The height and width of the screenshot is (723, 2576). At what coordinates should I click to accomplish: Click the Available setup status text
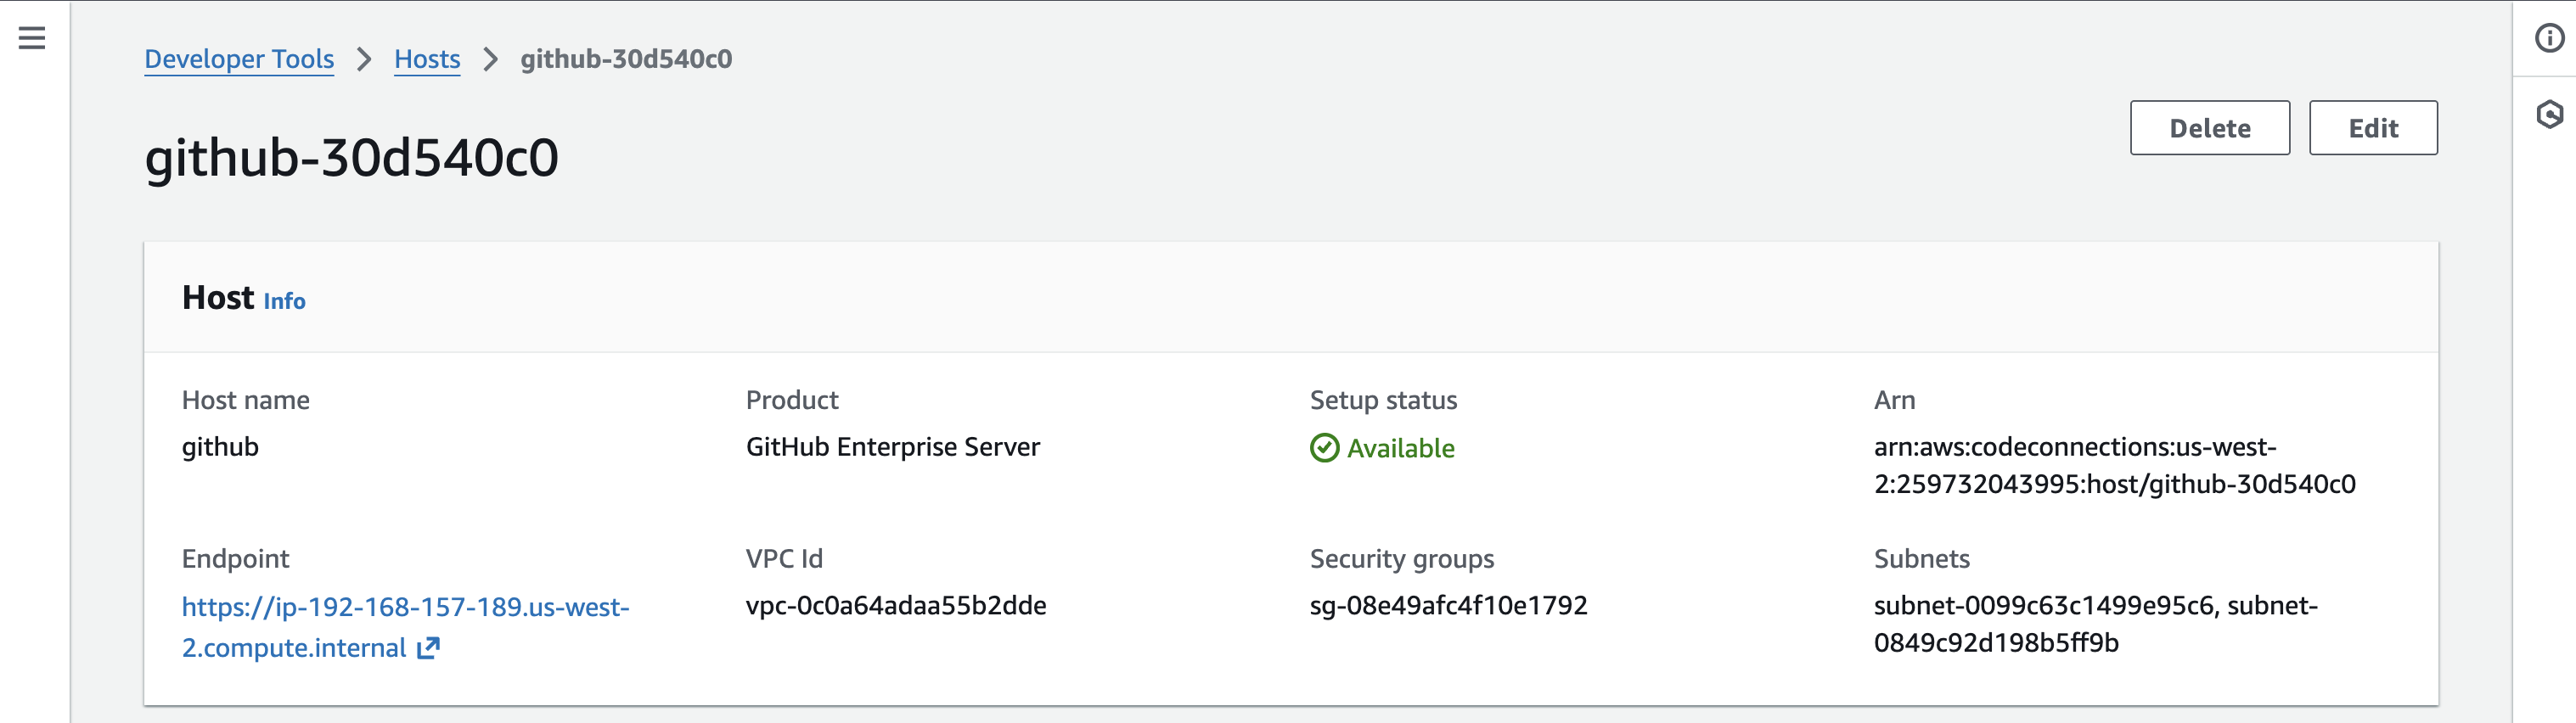1400,448
